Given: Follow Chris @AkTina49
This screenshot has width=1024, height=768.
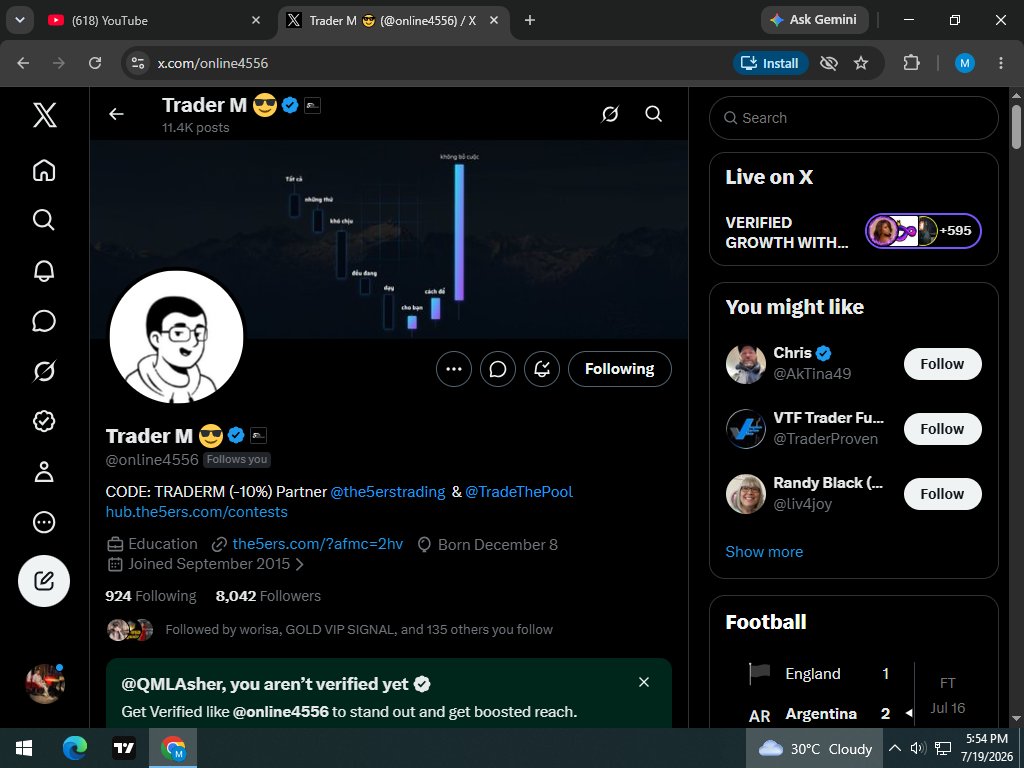Looking at the screenshot, I should [942, 364].
